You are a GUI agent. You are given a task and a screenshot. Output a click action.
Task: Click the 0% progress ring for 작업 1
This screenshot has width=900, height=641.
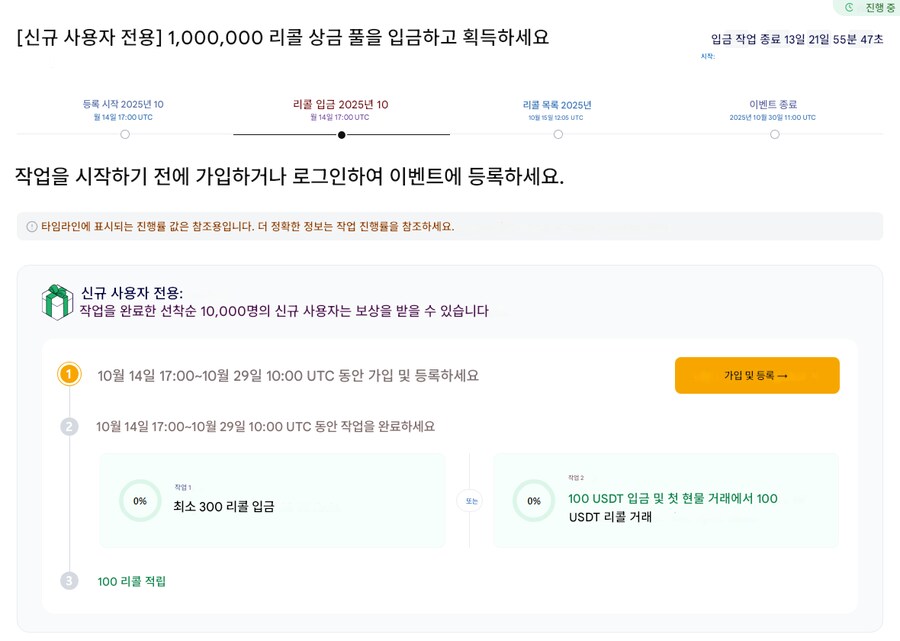click(138, 499)
